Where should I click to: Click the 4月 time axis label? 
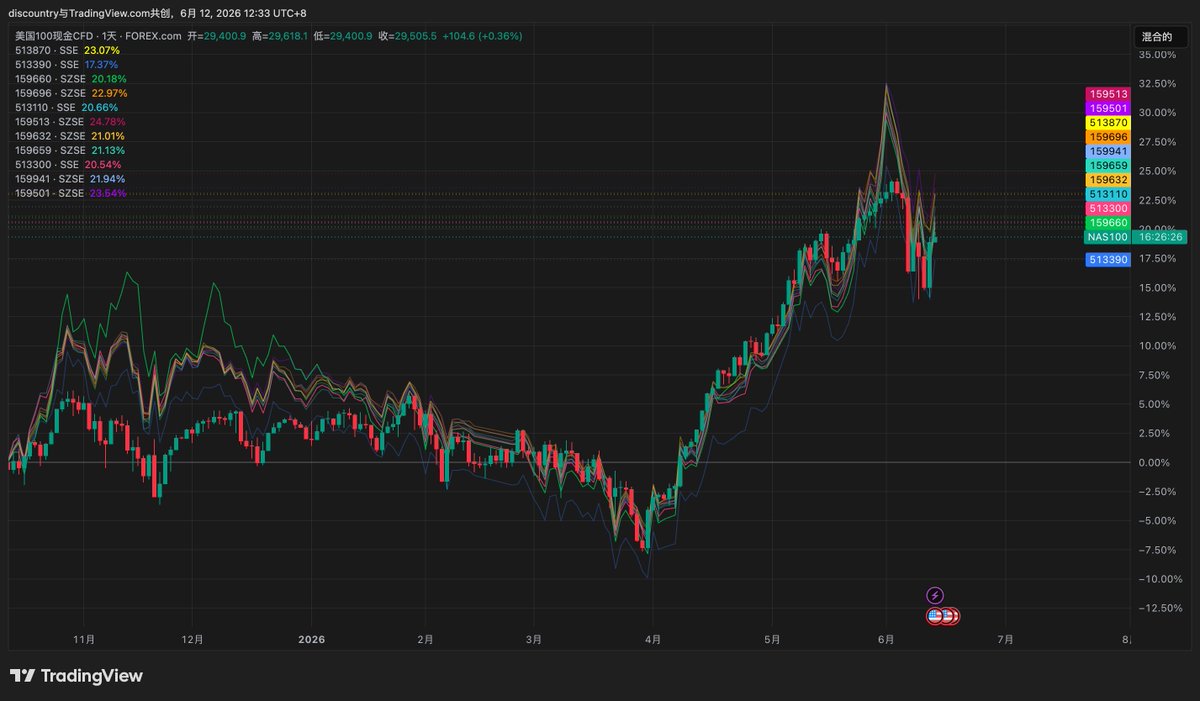click(652, 639)
